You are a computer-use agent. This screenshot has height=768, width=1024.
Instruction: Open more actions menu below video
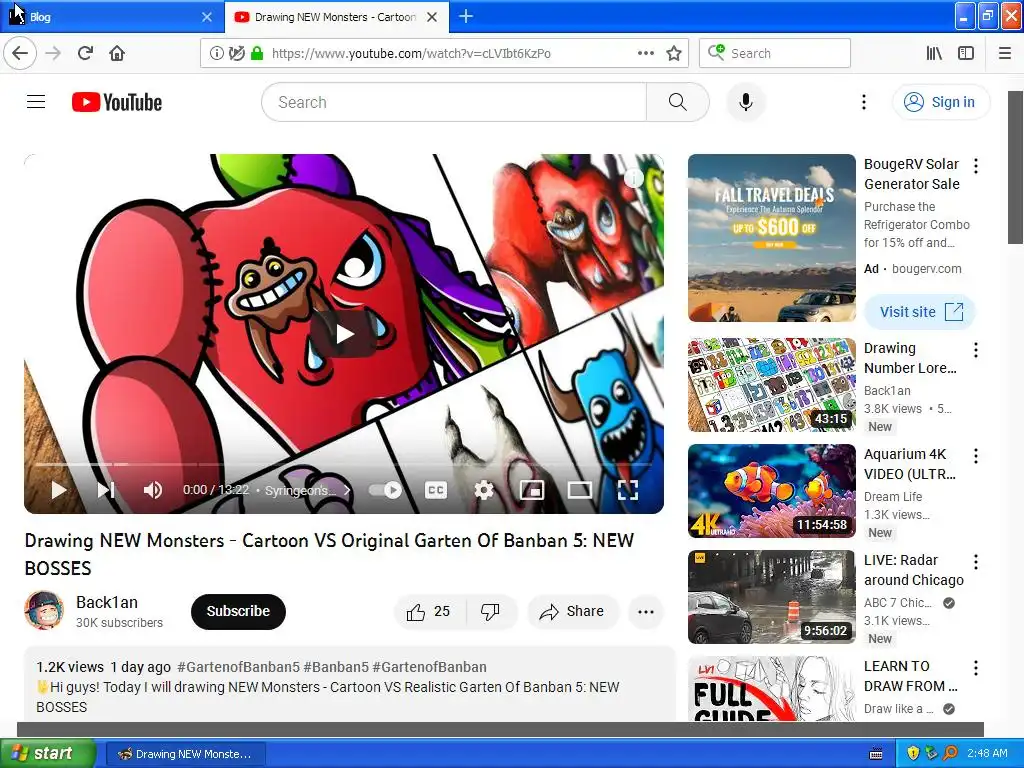click(646, 611)
